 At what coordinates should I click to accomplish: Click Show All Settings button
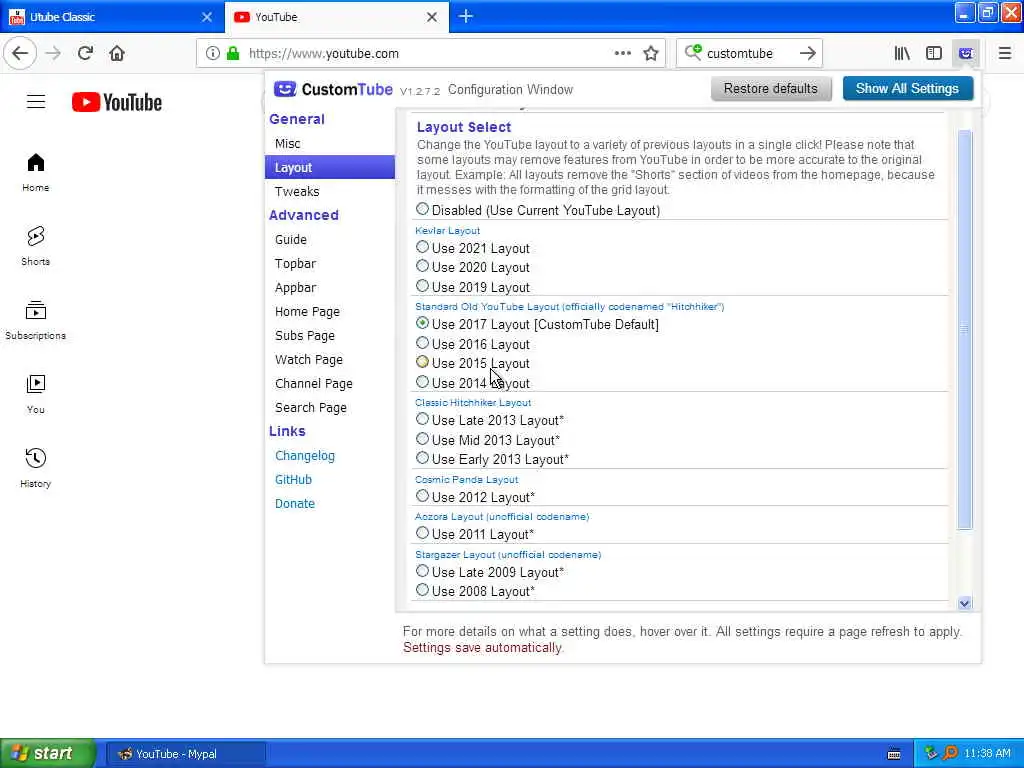tap(907, 88)
